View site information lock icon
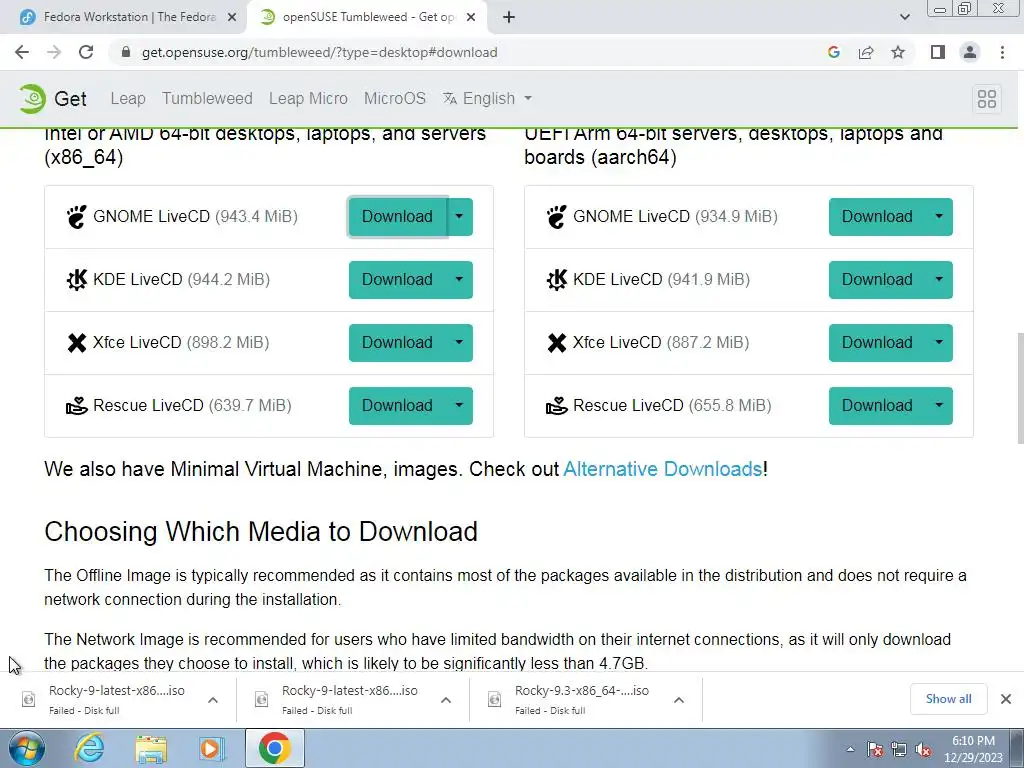Viewport: 1024px width, 768px height. [126, 52]
